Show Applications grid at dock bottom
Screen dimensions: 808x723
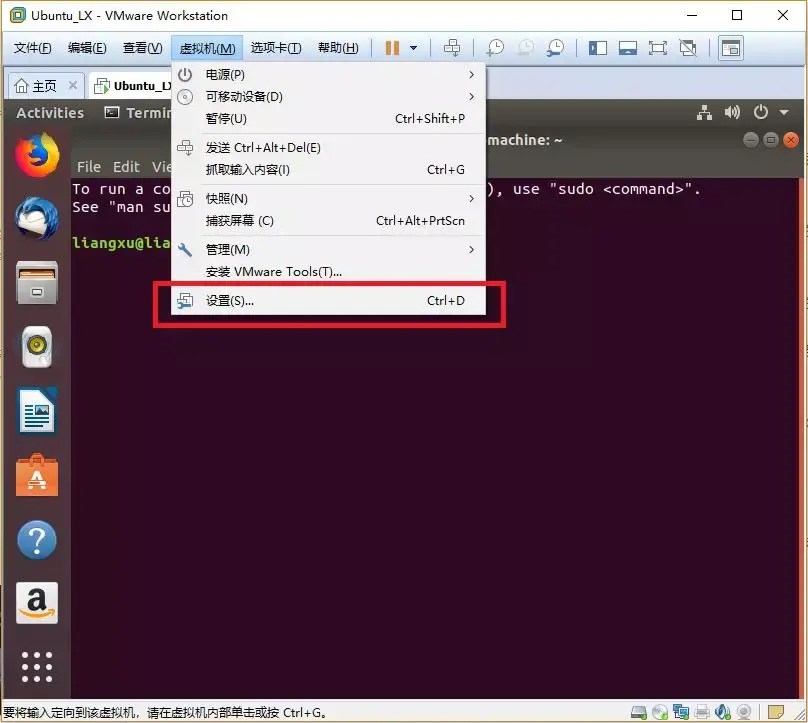point(37,667)
